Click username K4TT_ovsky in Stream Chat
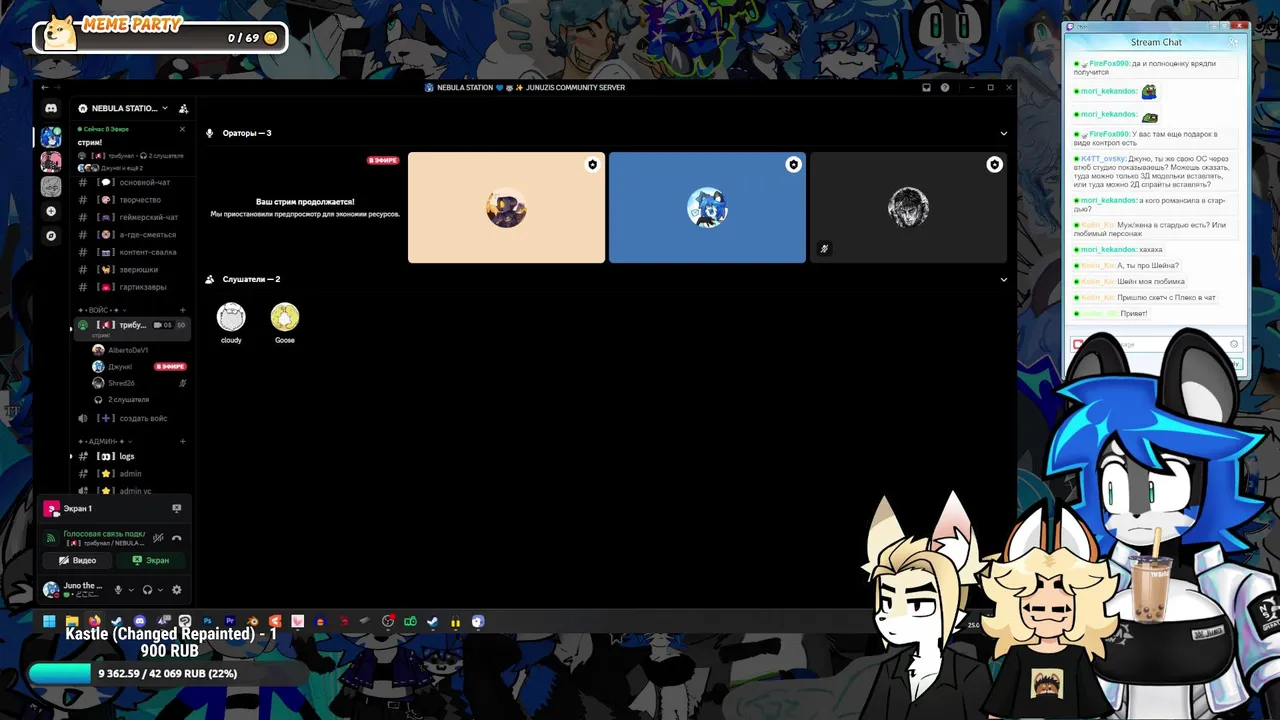Screen dimensions: 1280x720 pyautogui.click(x=1103, y=158)
